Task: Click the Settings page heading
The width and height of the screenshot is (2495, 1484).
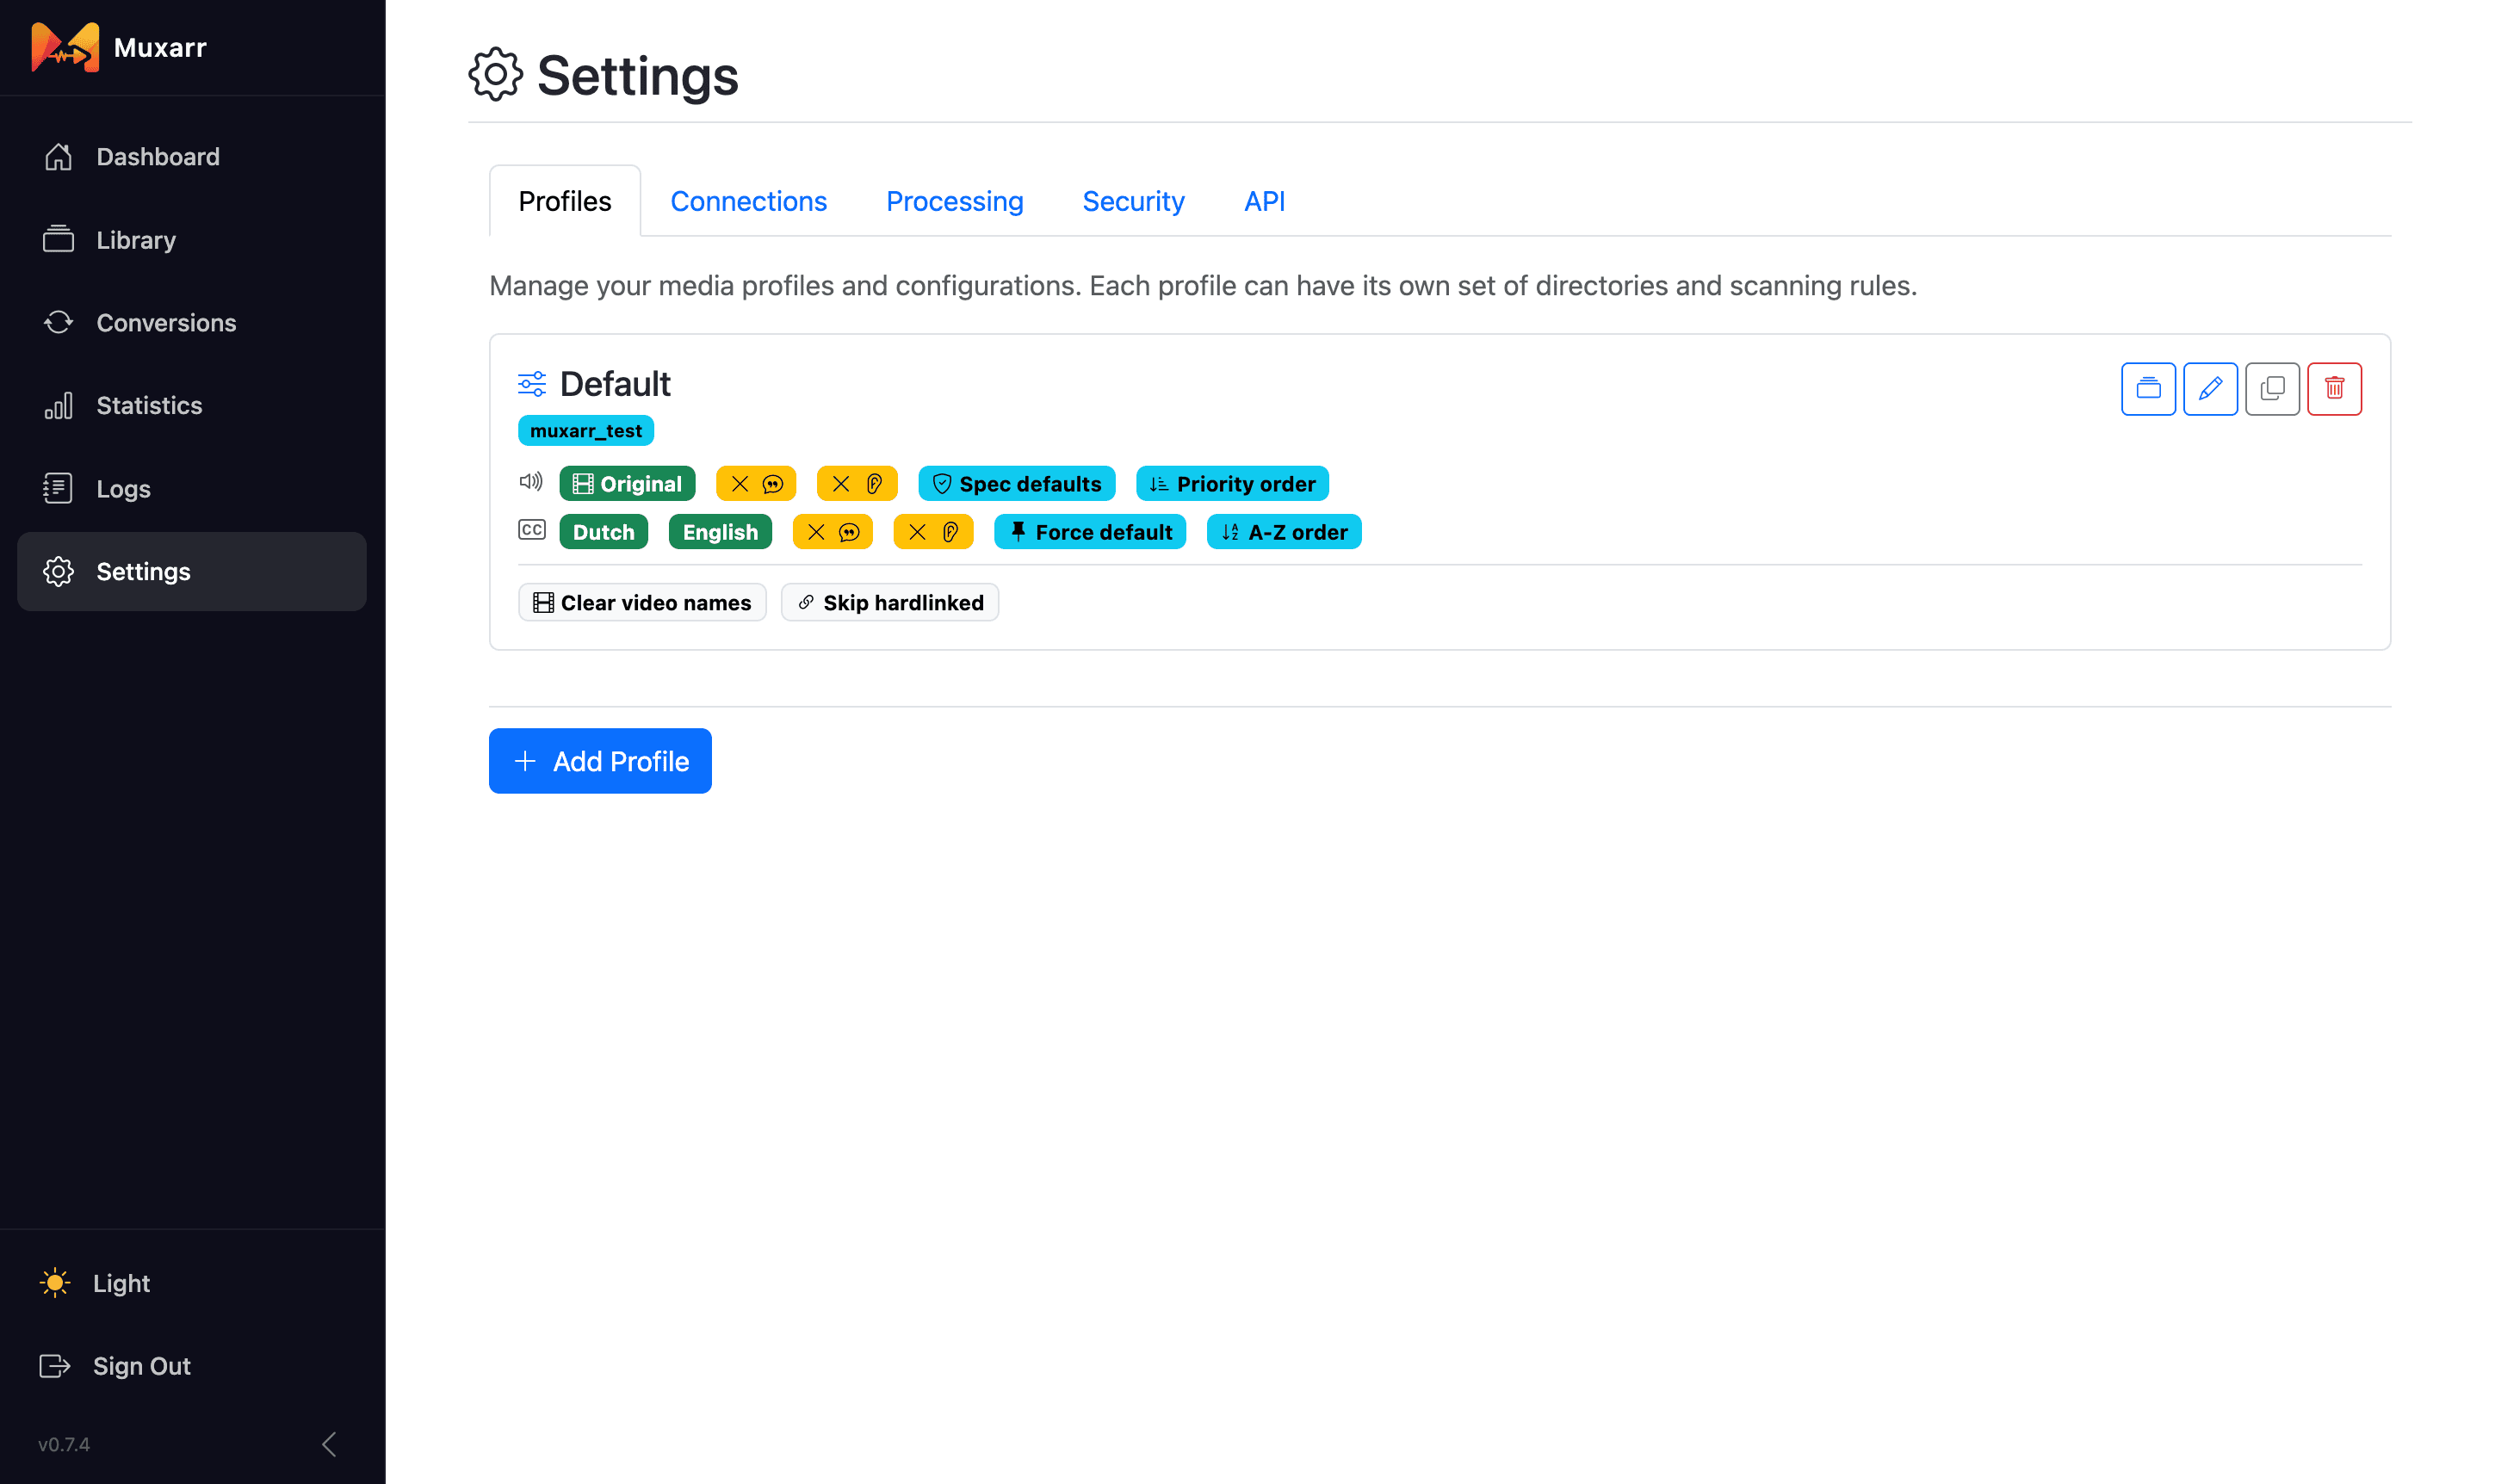Action: pyautogui.click(x=638, y=76)
